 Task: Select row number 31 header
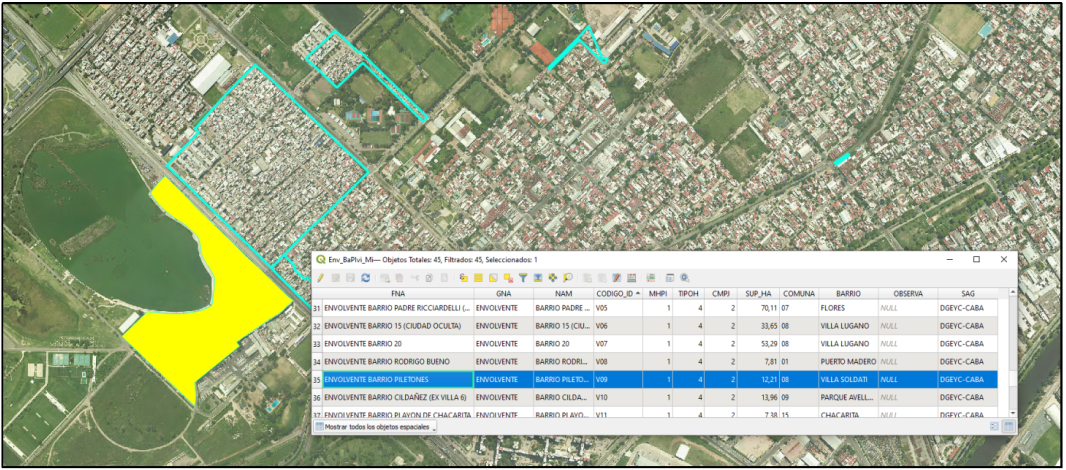(x=317, y=308)
